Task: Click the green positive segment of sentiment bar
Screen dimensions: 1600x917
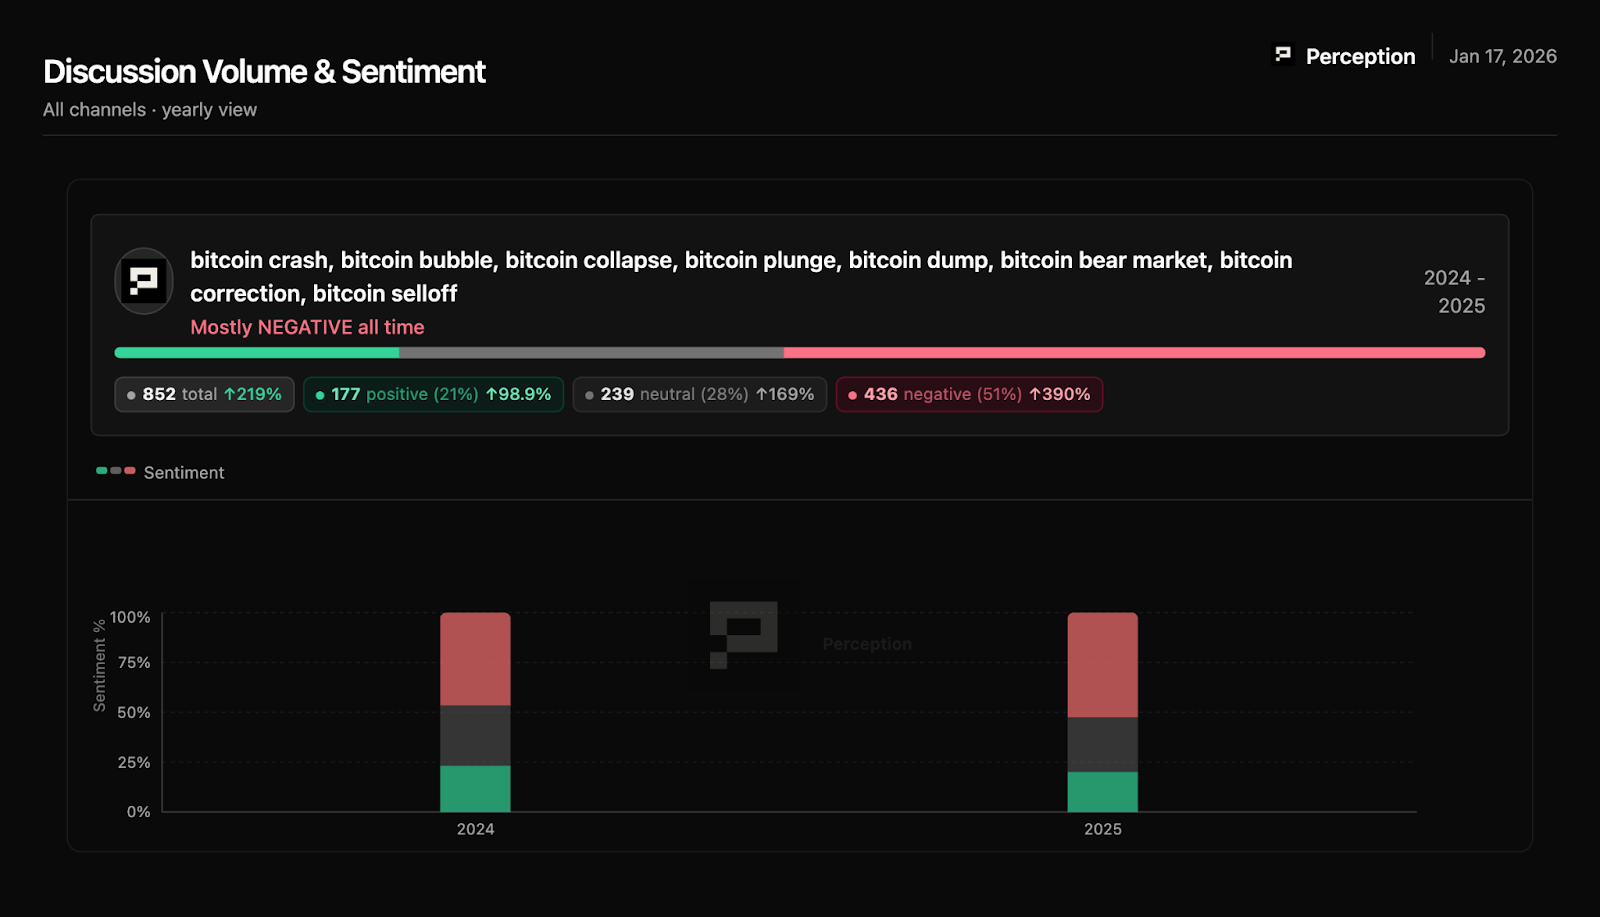Action: point(257,353)
